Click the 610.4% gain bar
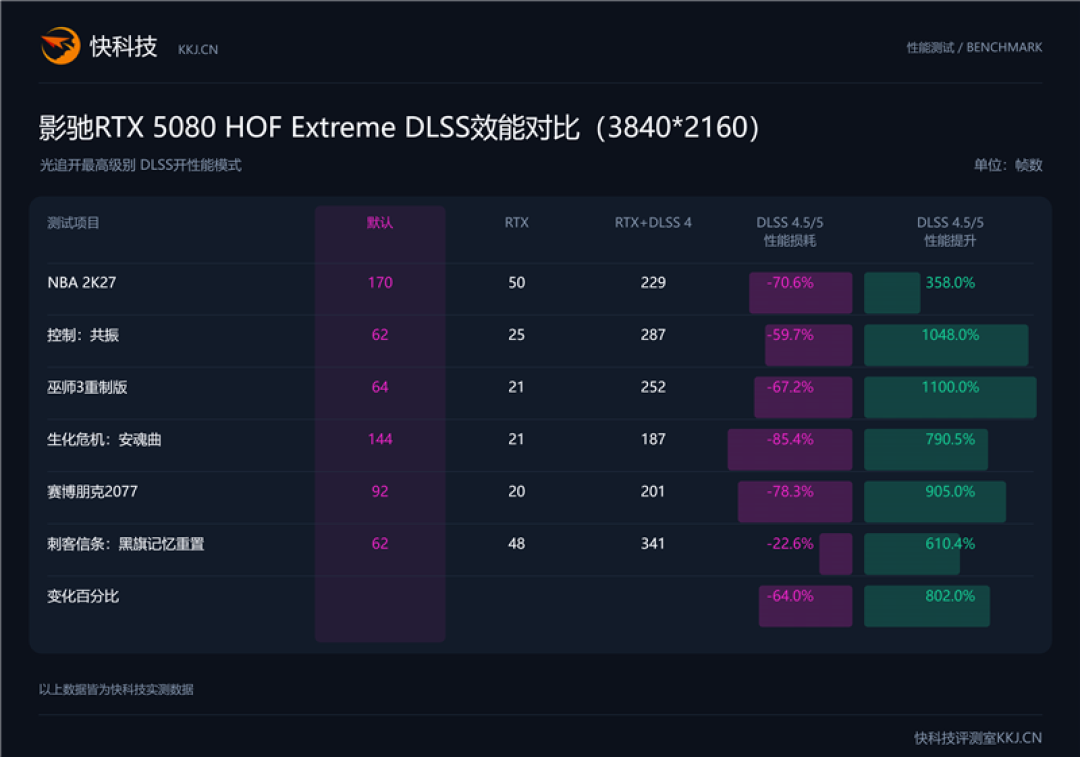Viewport: 1080px width, 757px height. (x=912, y=554)
